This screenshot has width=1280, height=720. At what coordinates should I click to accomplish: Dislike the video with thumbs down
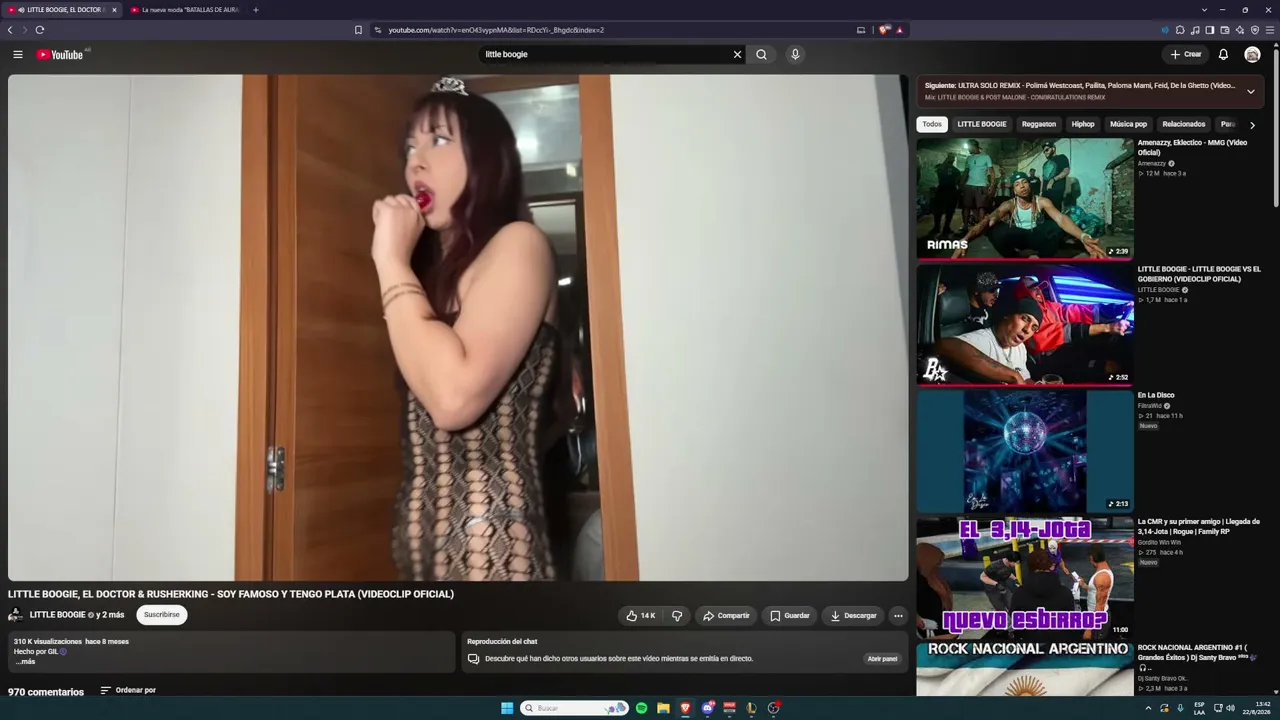[677, 616]
